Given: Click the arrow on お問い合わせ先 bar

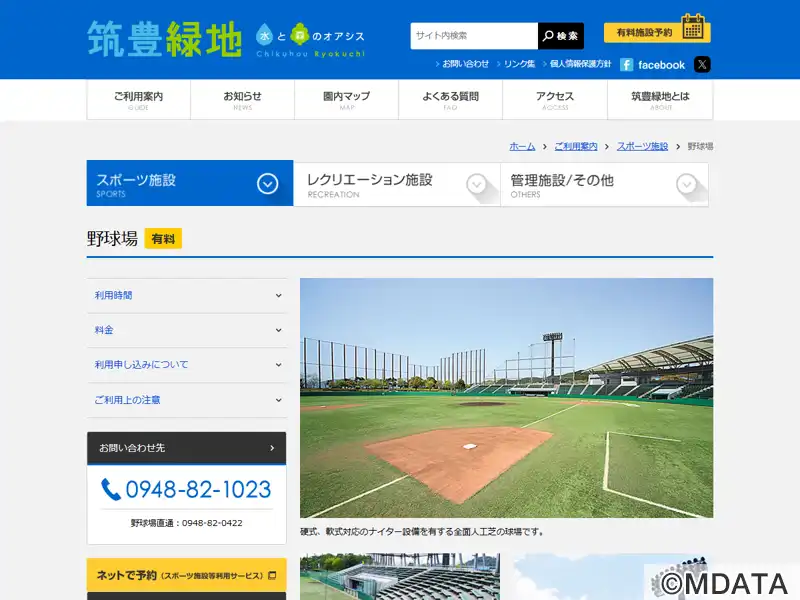Looking at the screenshot, I should point(272,448).
